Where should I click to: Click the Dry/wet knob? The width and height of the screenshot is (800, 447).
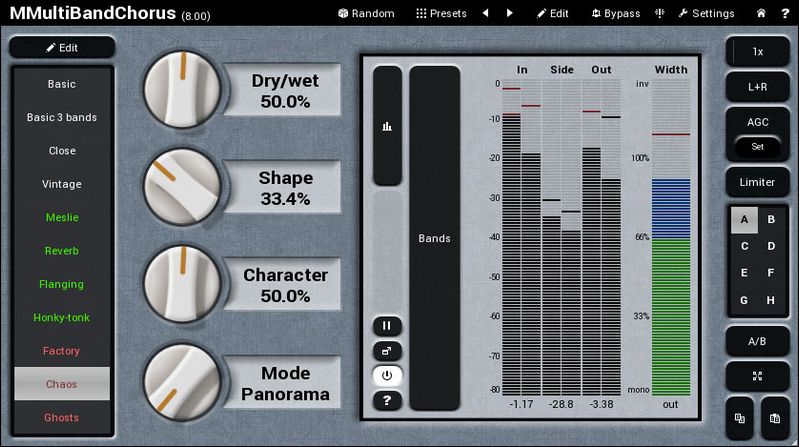pos(182,90)
